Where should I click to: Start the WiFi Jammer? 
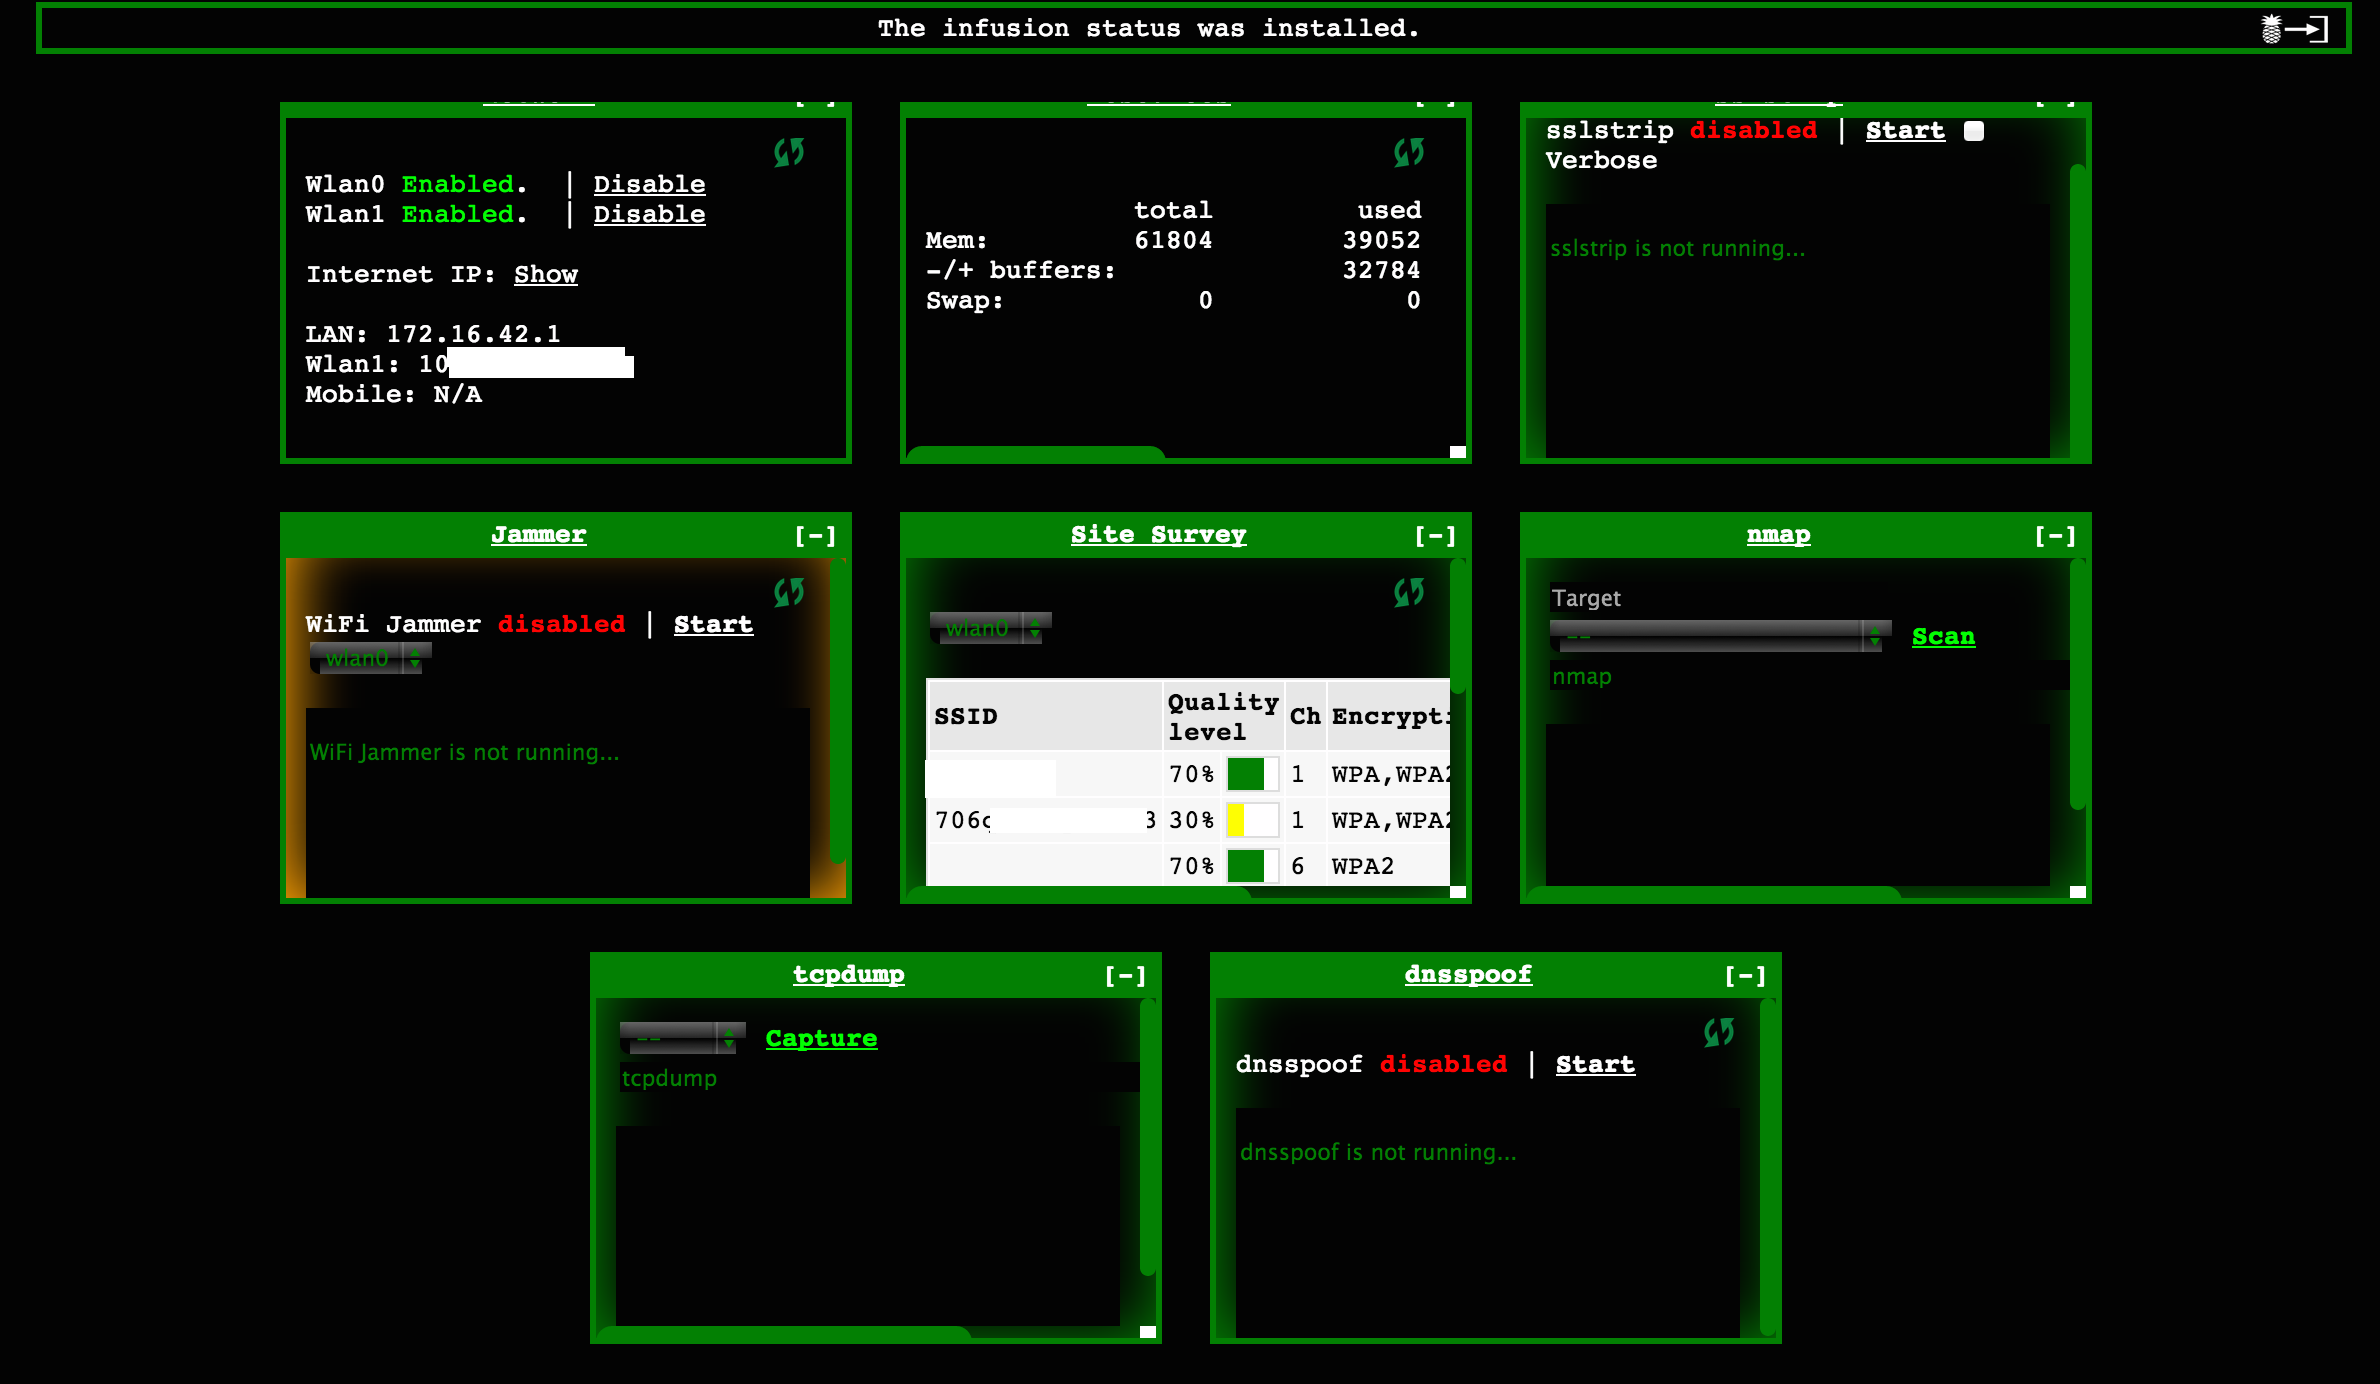pos(713,624)
